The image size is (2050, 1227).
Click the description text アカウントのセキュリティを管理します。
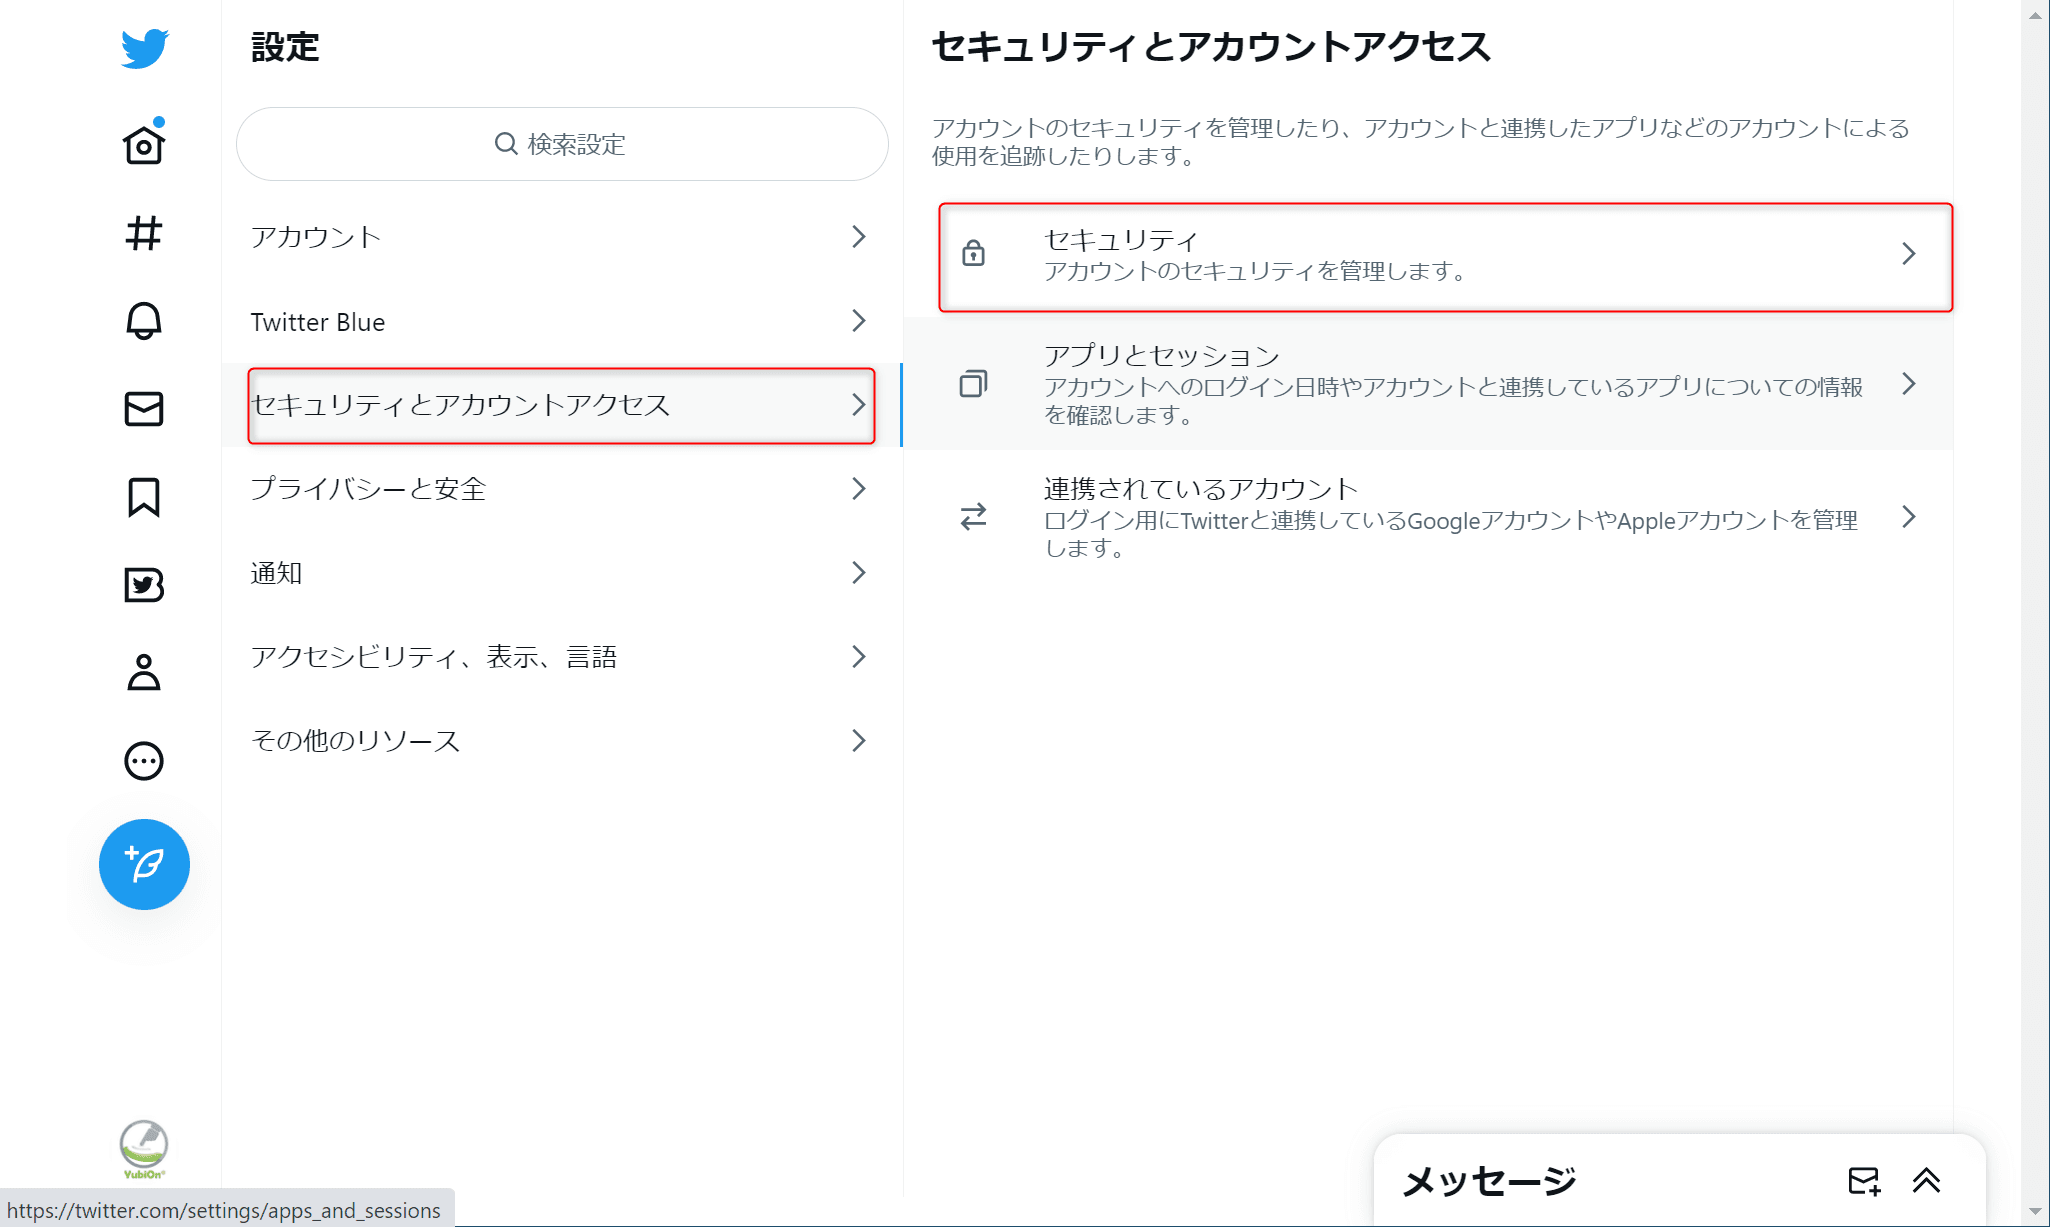pyautogui.click(x=1256, y=271)
